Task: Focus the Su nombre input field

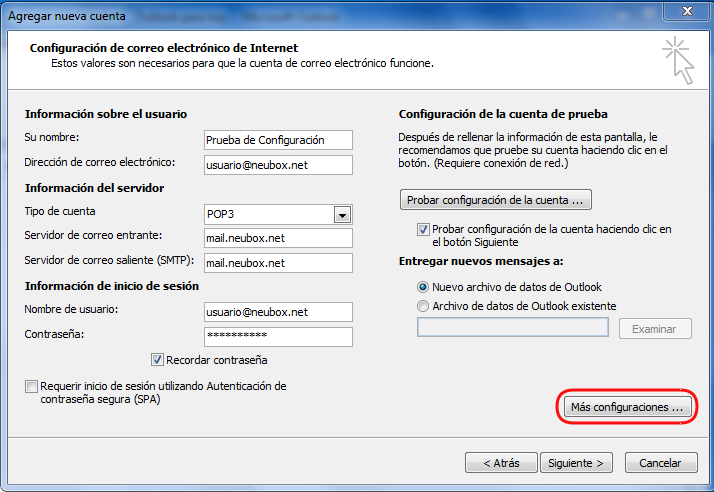Action: tap(278, 140)
